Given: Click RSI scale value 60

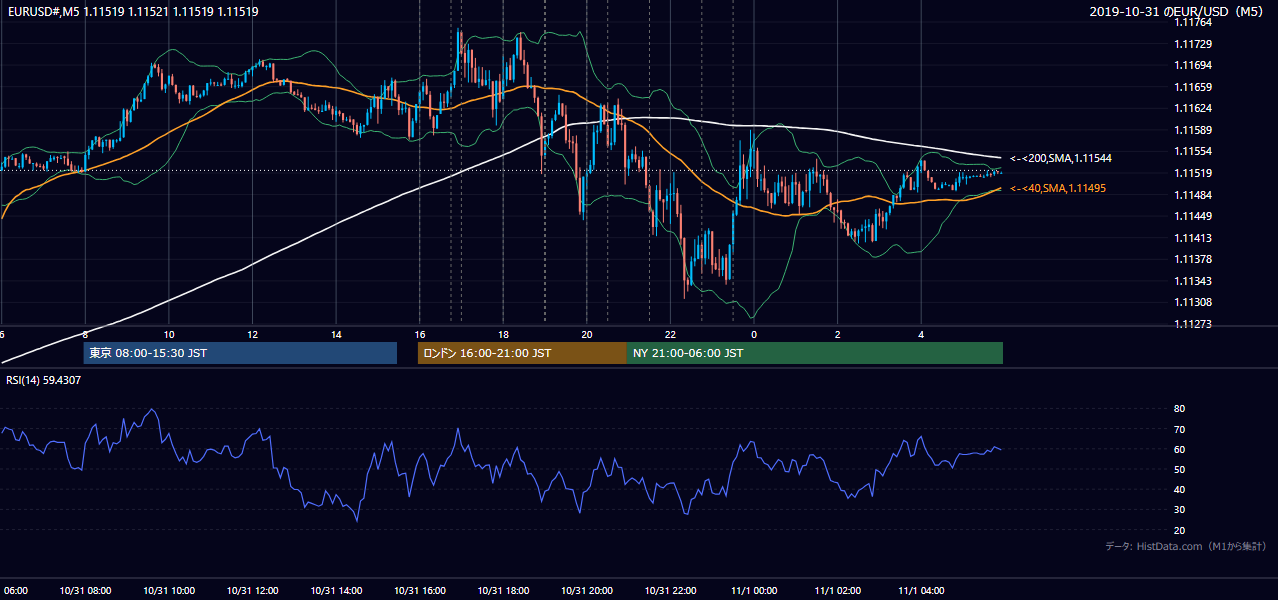Looking at the screenshot, I should [x=1179, y=449].
